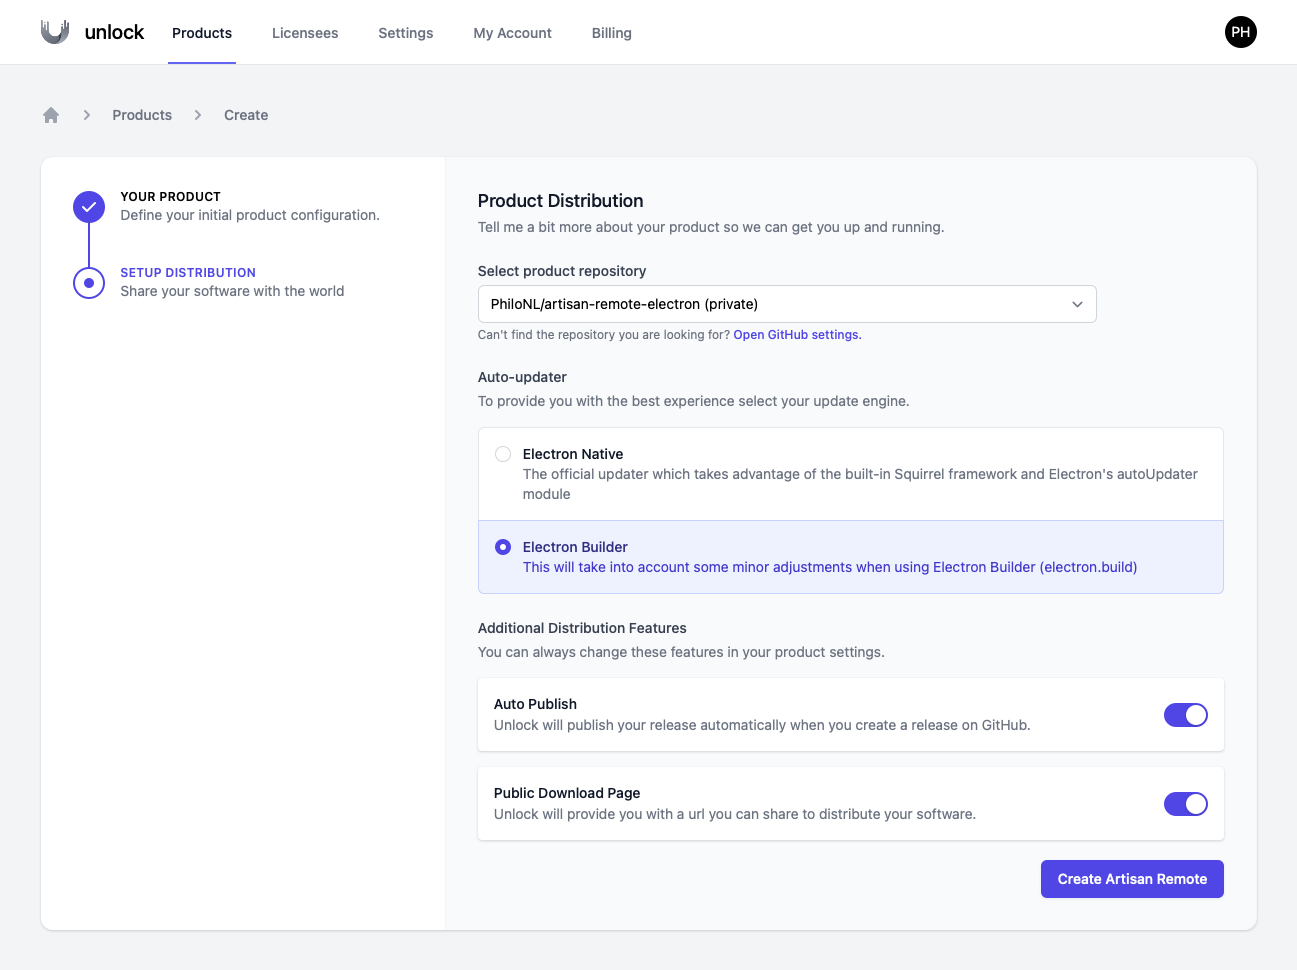This screenshot has height=970, width=1297.
Task: Click the Product Distribution heading
Action: click(561, 201)
